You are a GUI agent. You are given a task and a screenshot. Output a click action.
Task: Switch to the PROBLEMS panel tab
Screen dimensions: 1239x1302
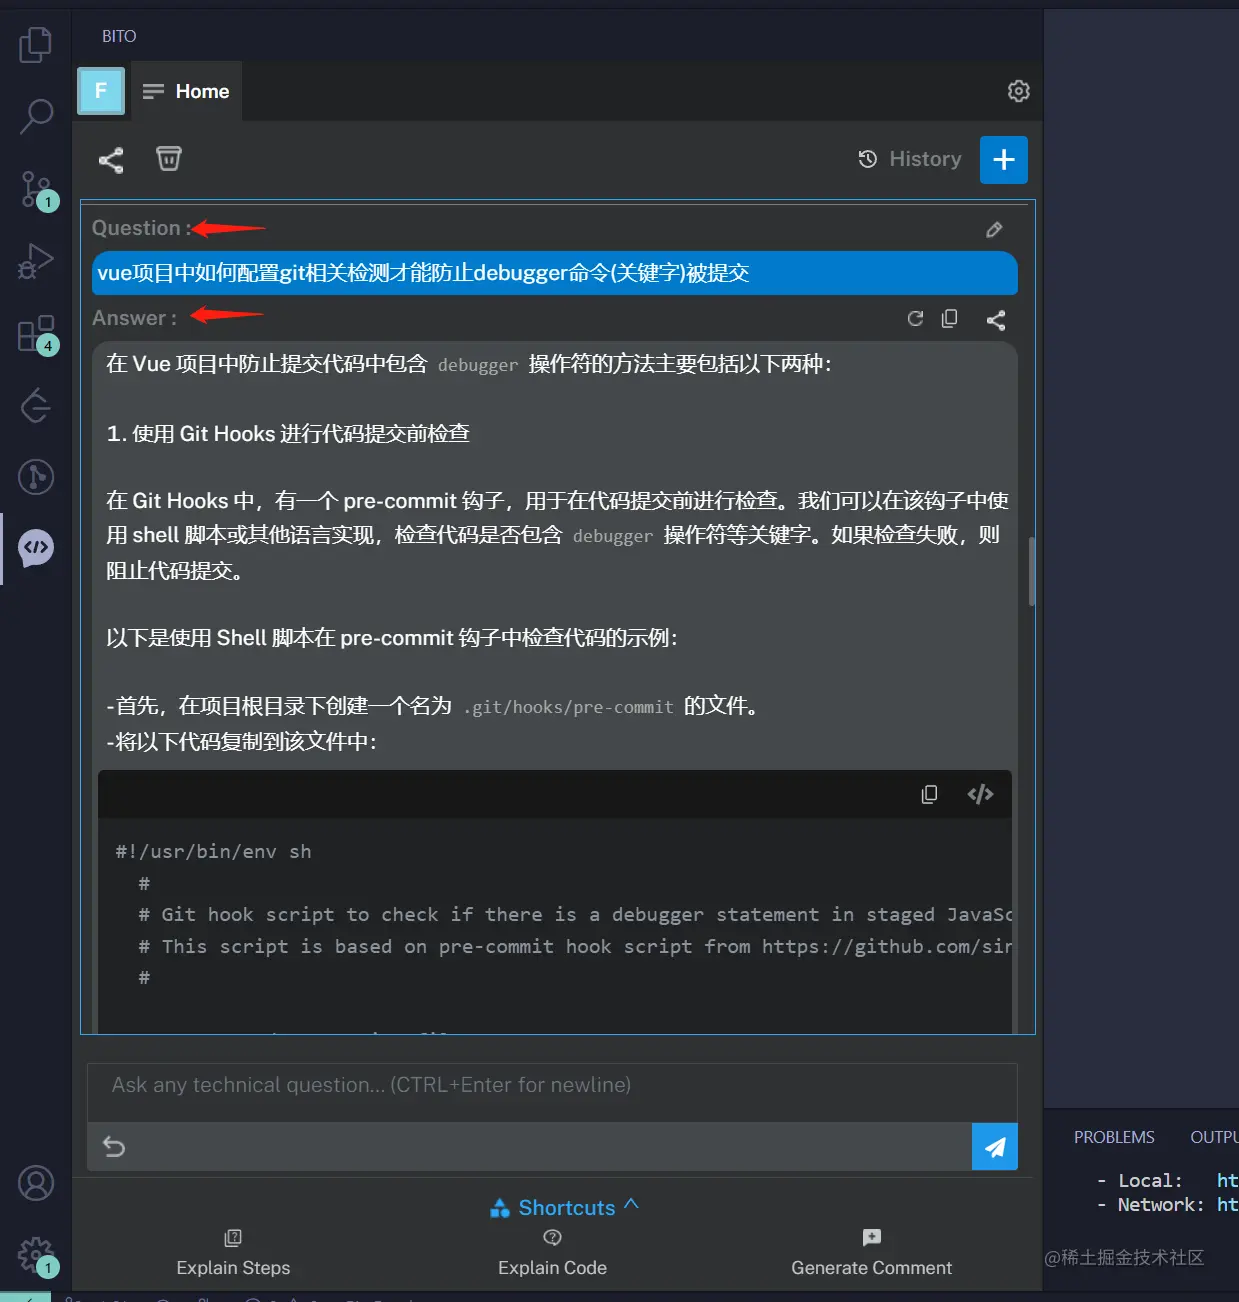pyautogui.click(x=1114, y=1137)
